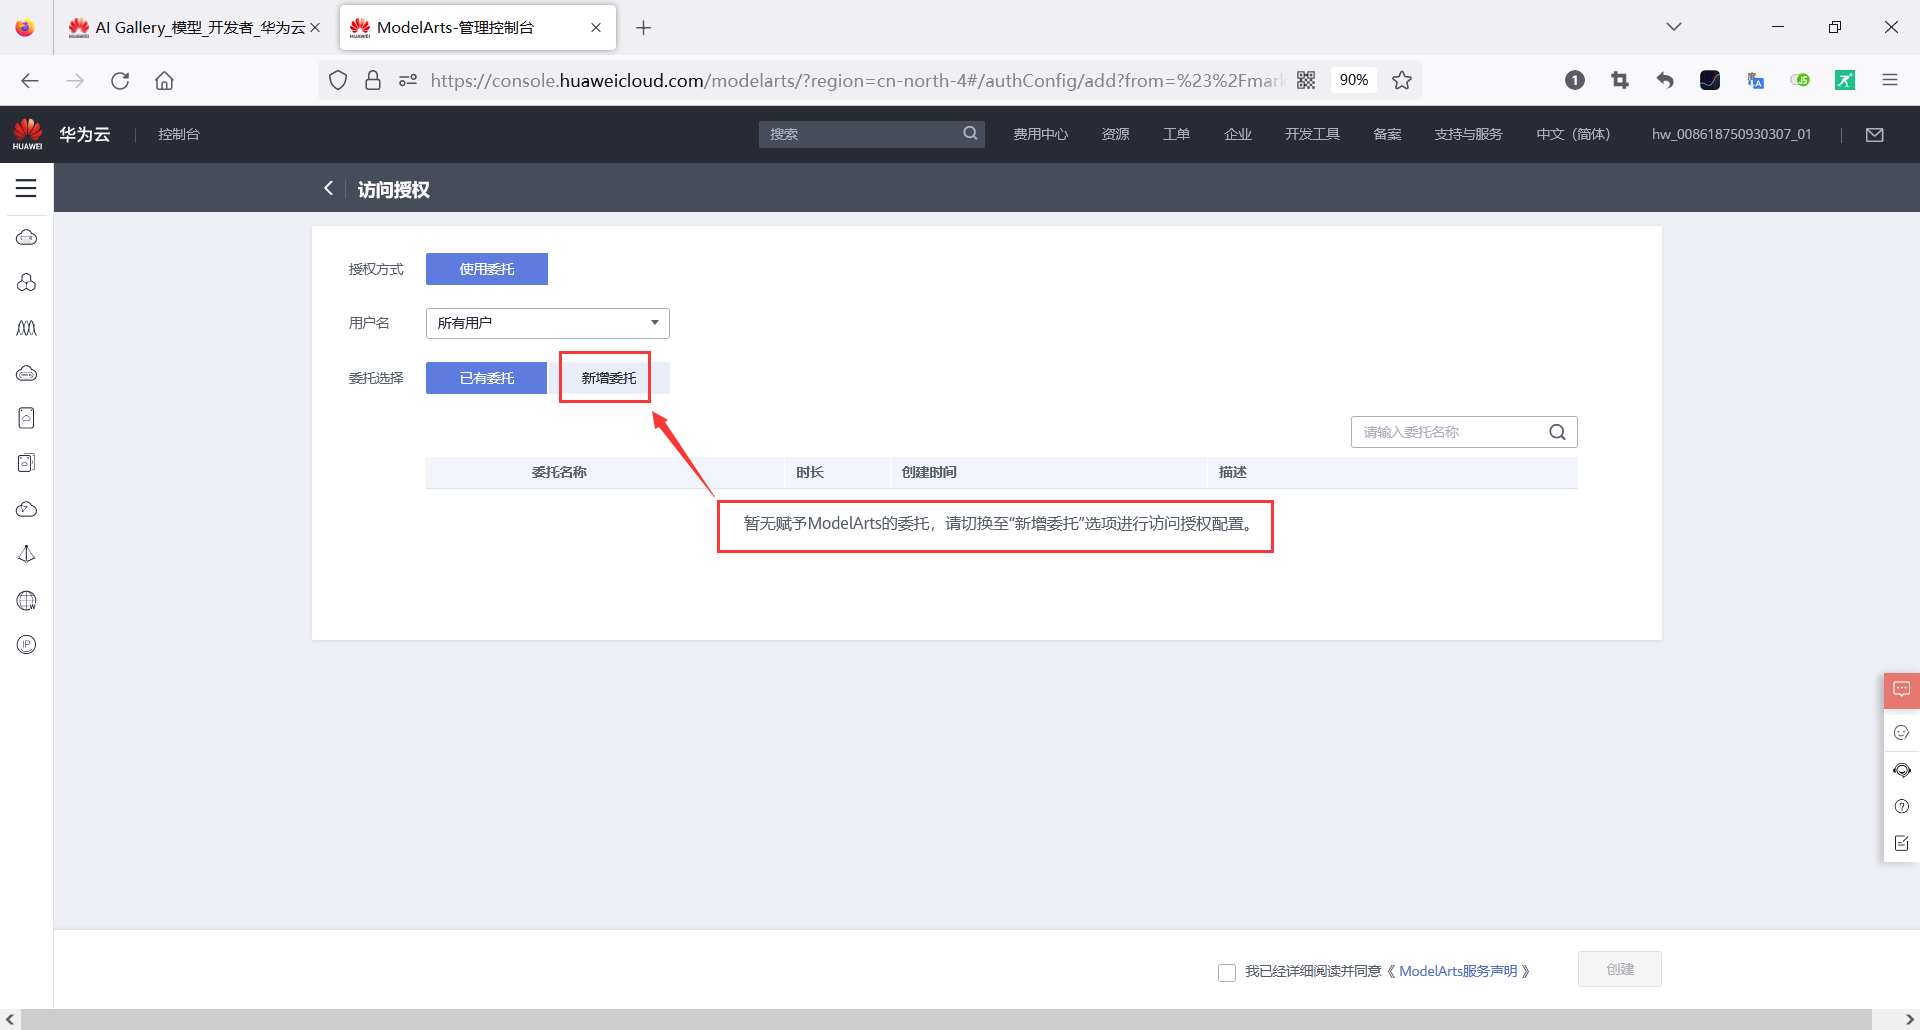This screenshot has width=1920, height=1030.
Task: Open the QR code icon in the address bar
Action: click(1306, 80)
